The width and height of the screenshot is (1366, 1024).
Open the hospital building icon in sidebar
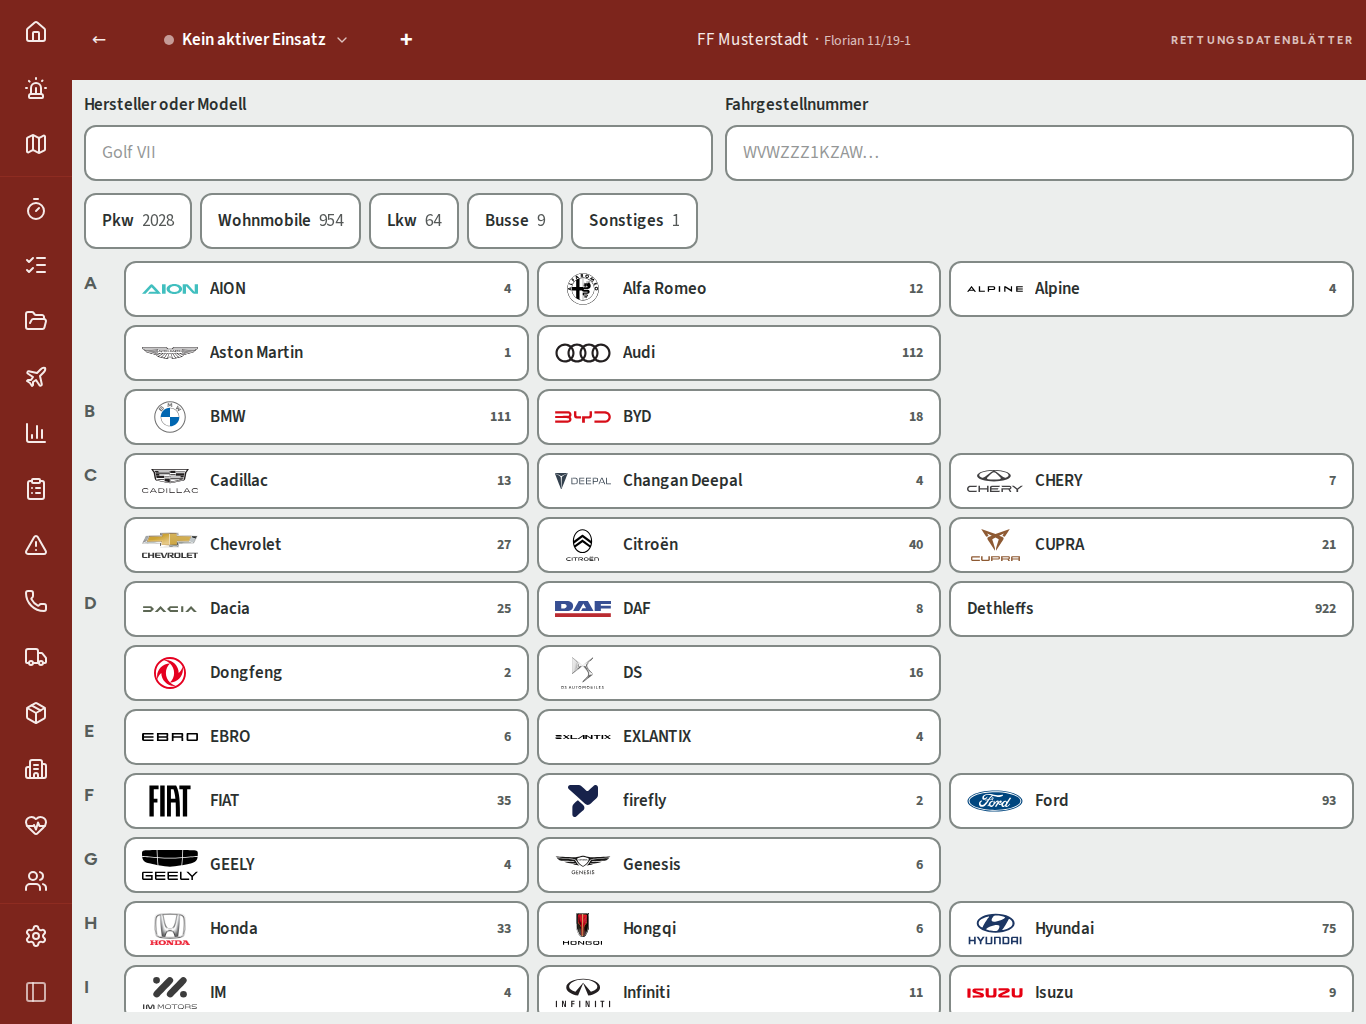[x=36, y=769]
